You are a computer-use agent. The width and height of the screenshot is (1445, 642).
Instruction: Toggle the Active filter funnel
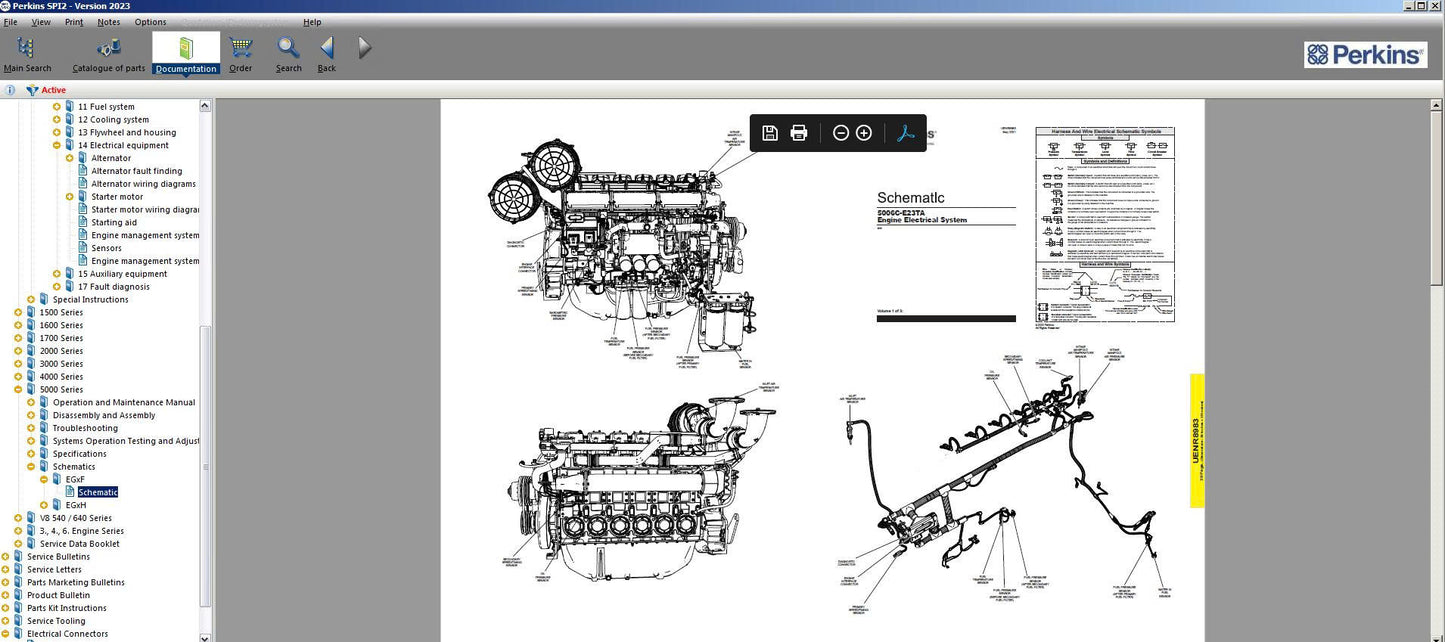(31, 90)
